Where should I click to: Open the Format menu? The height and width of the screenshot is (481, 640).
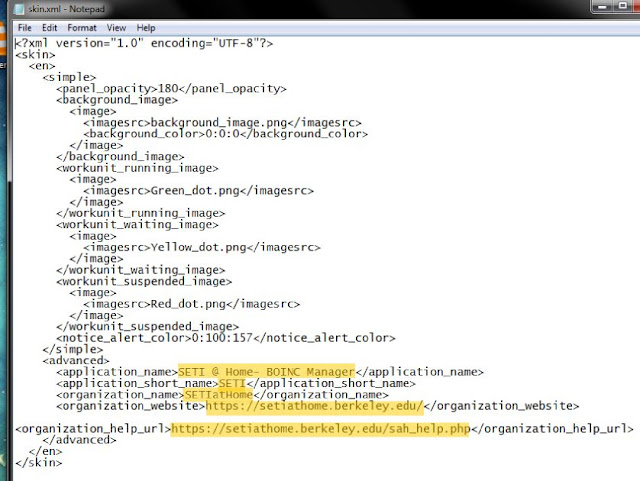click(x=82, y=28)
